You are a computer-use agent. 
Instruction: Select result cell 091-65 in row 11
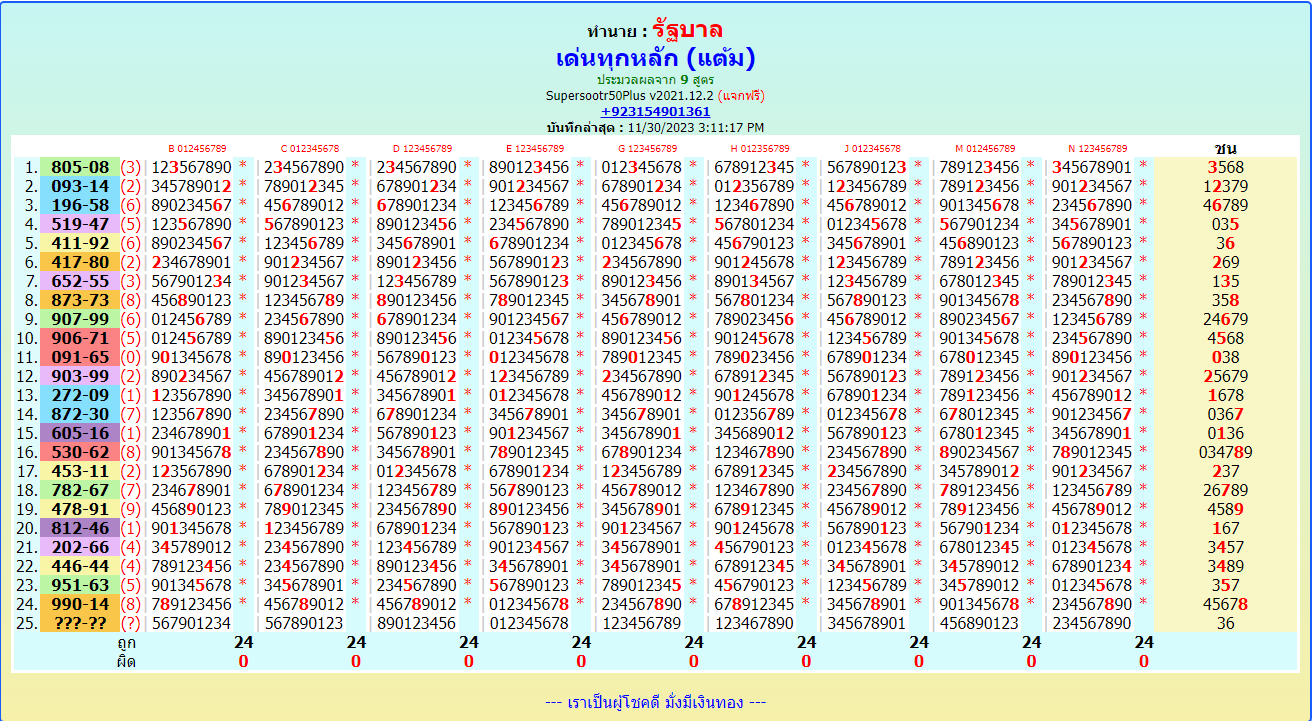tap(80, 357)
